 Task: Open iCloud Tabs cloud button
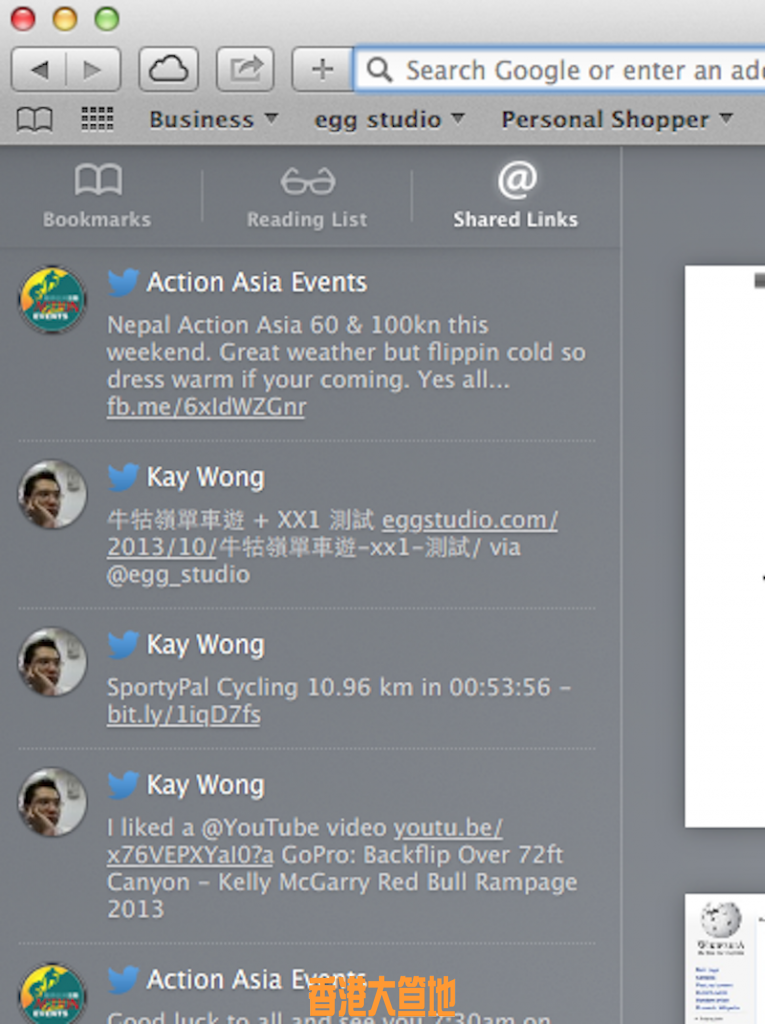click(x=169, y=69)
